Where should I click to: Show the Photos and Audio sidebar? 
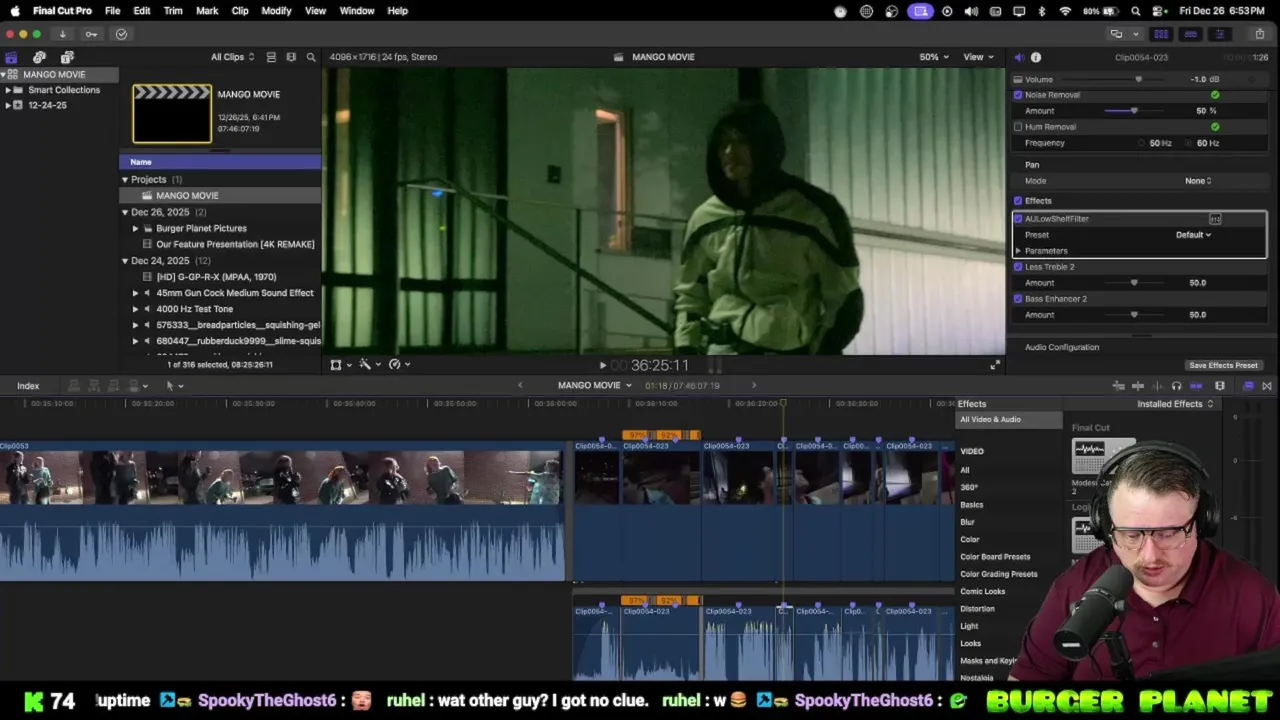39,57
